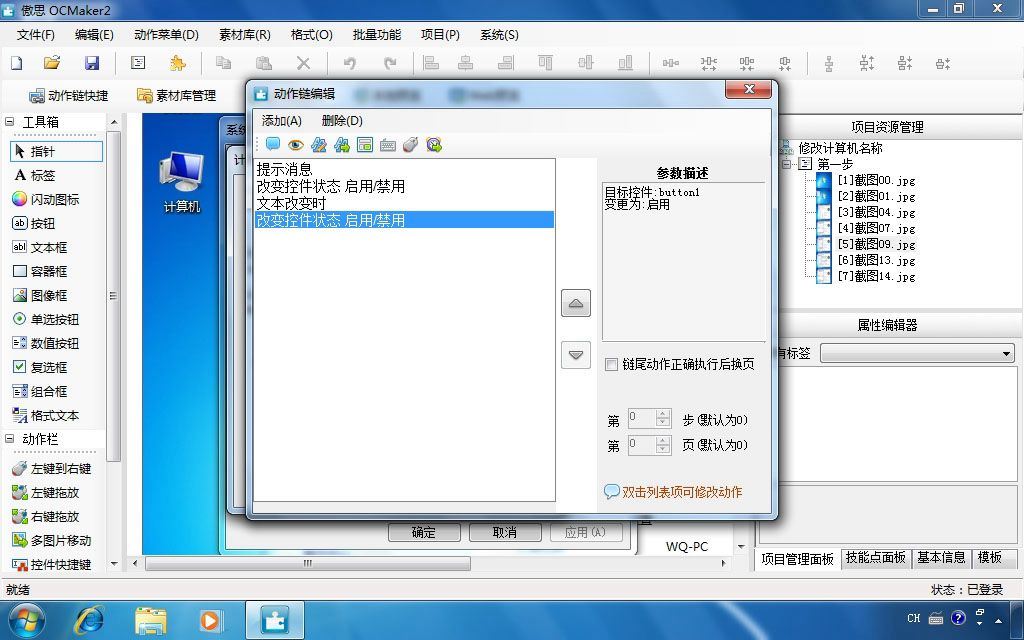This screenshot has height=640, width=1024.
Task: Click the mouse icon in action chain toolbar
Action: click(410, 144)
